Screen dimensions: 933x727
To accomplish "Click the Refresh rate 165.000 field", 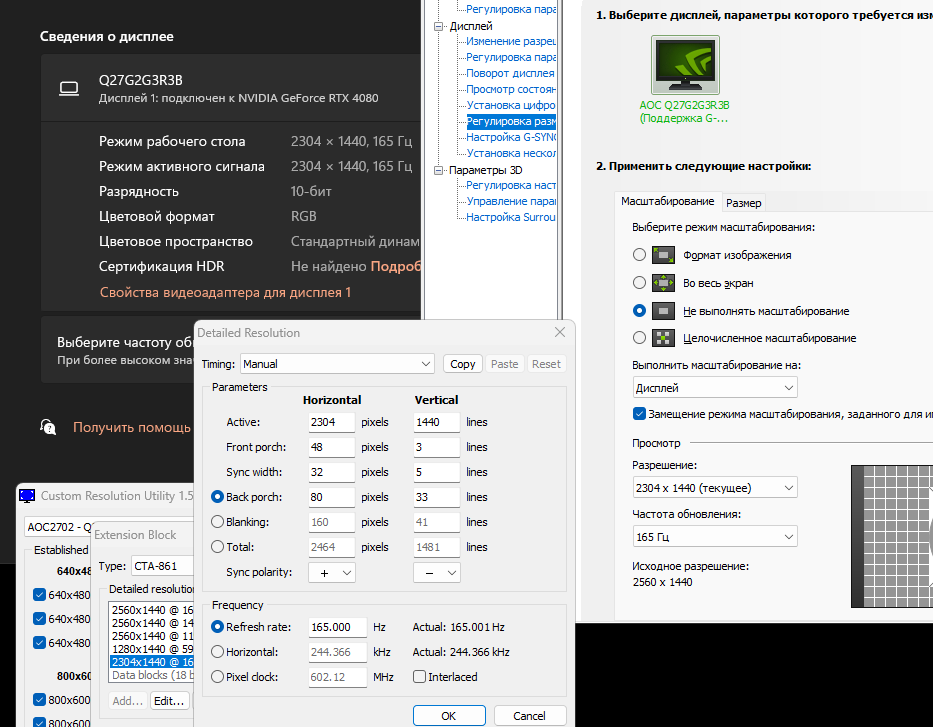I will pyautogui.click(x=337, y=627).
